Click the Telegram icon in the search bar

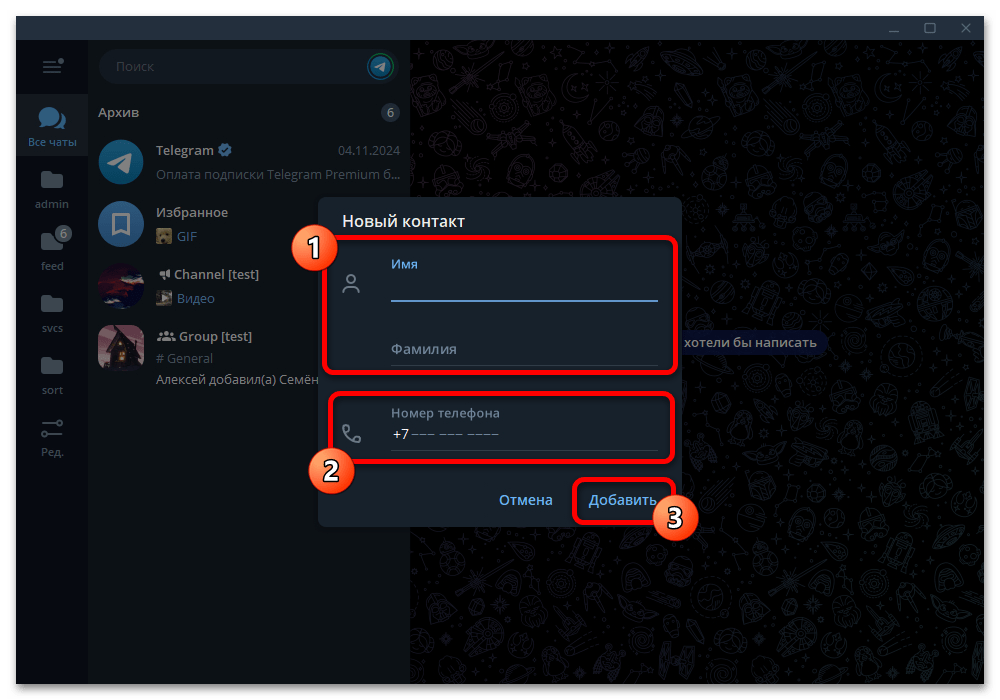(380, 67)
